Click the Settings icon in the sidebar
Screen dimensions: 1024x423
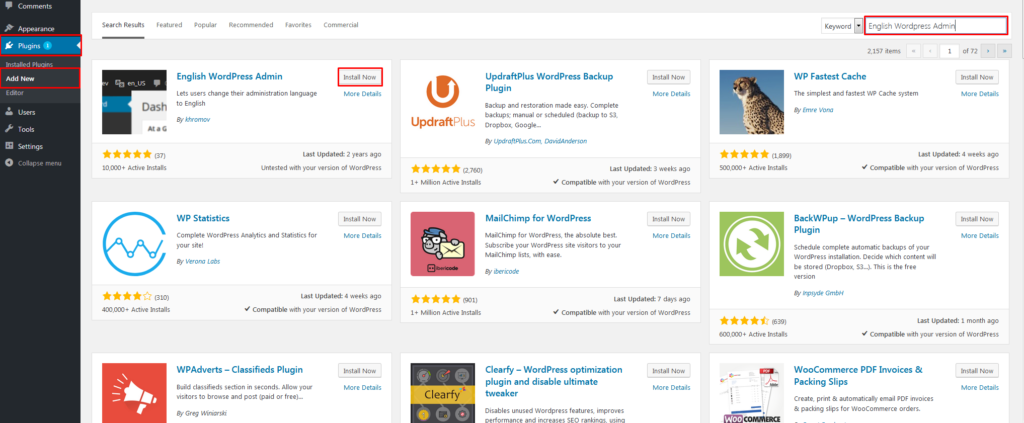[8, 146]
